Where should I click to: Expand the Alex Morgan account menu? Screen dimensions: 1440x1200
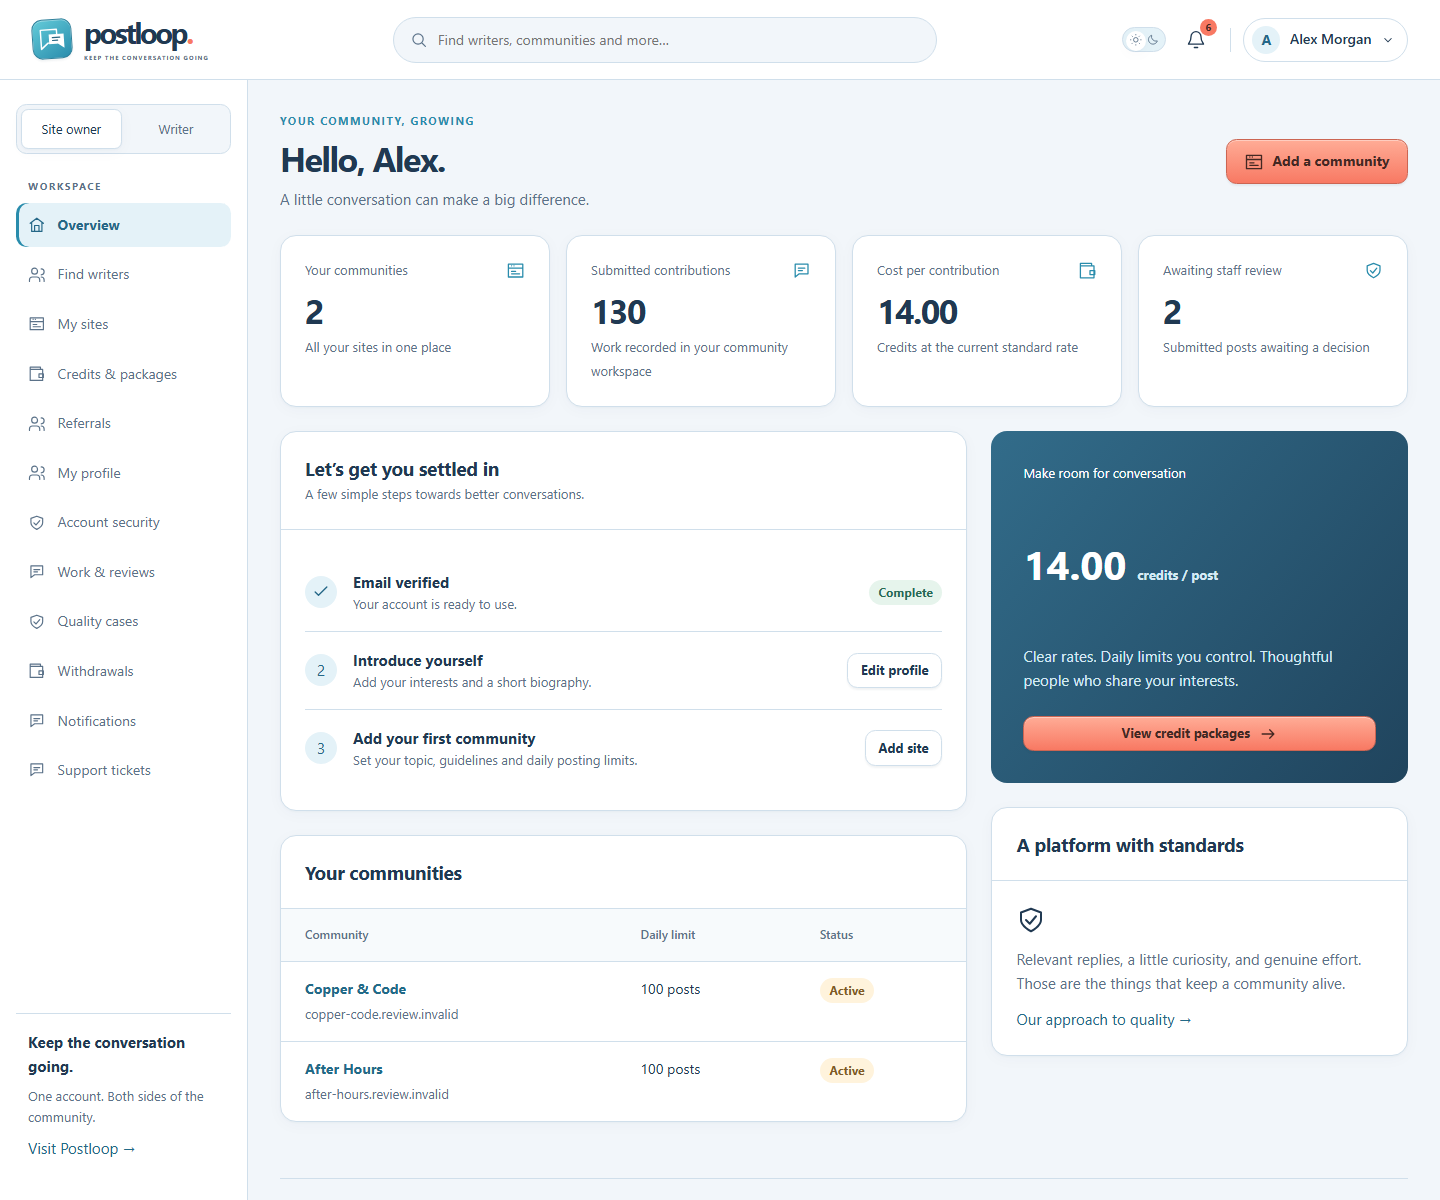click(1325, 40)
